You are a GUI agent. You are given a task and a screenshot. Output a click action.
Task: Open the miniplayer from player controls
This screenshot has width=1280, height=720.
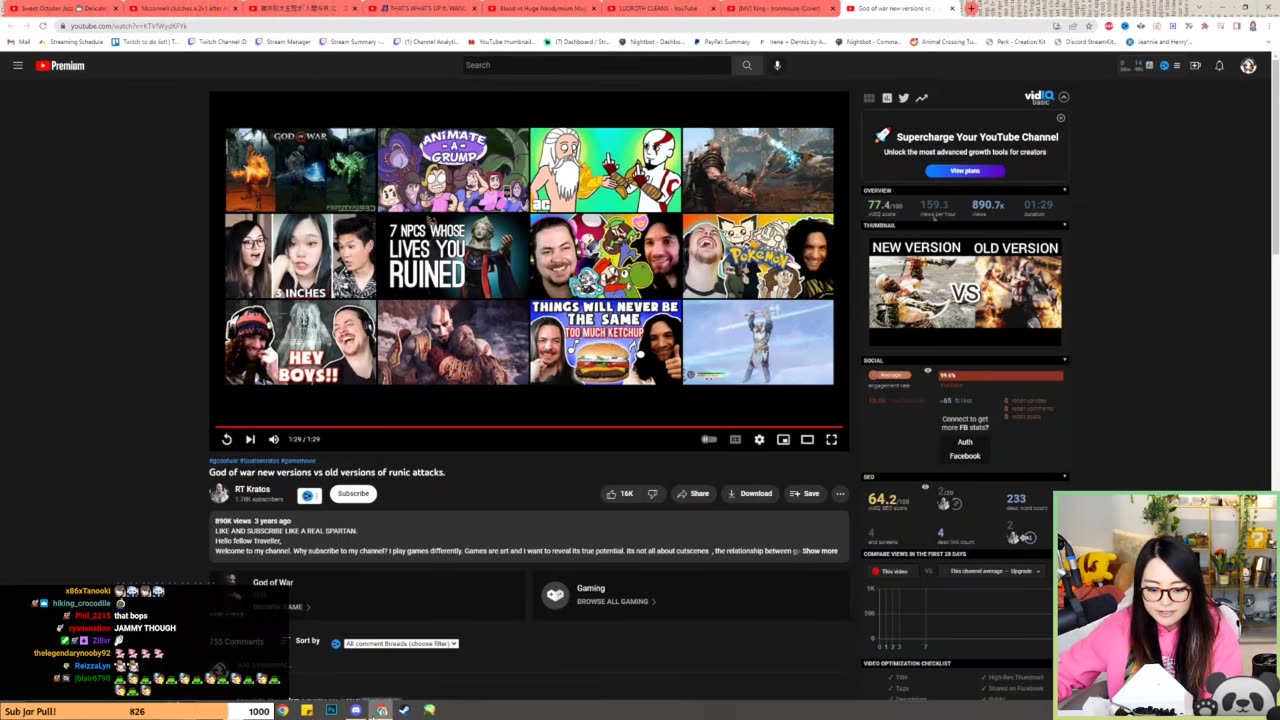coord(783,439)
